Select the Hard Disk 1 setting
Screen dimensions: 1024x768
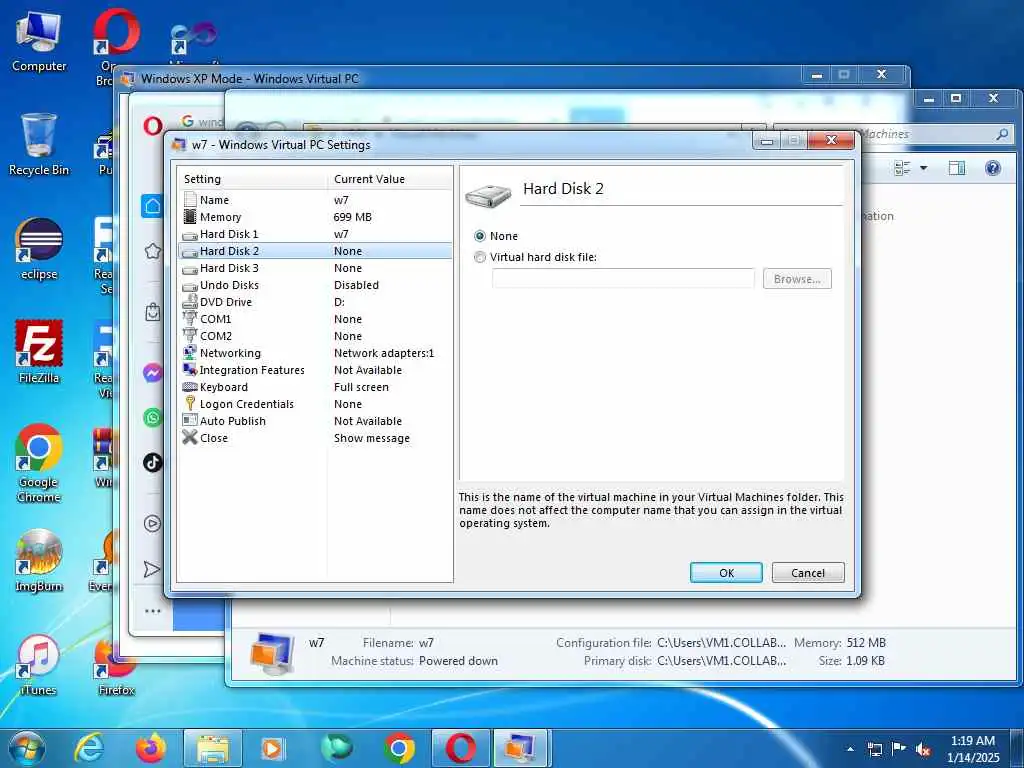[315, 234]
